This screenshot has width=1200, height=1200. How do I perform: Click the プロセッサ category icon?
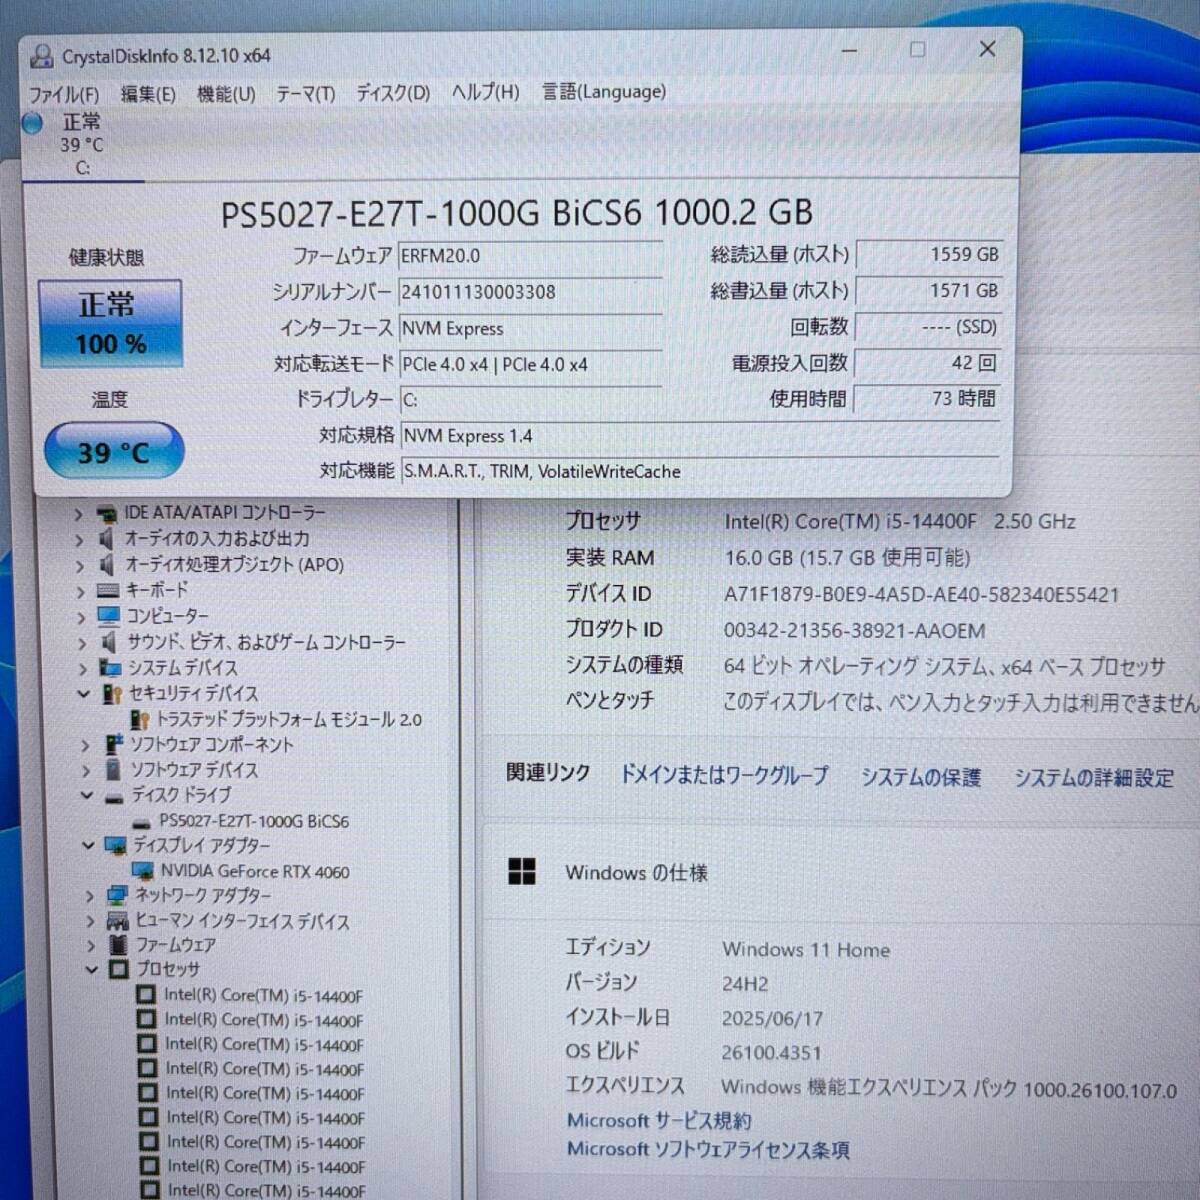coord(119,970)
